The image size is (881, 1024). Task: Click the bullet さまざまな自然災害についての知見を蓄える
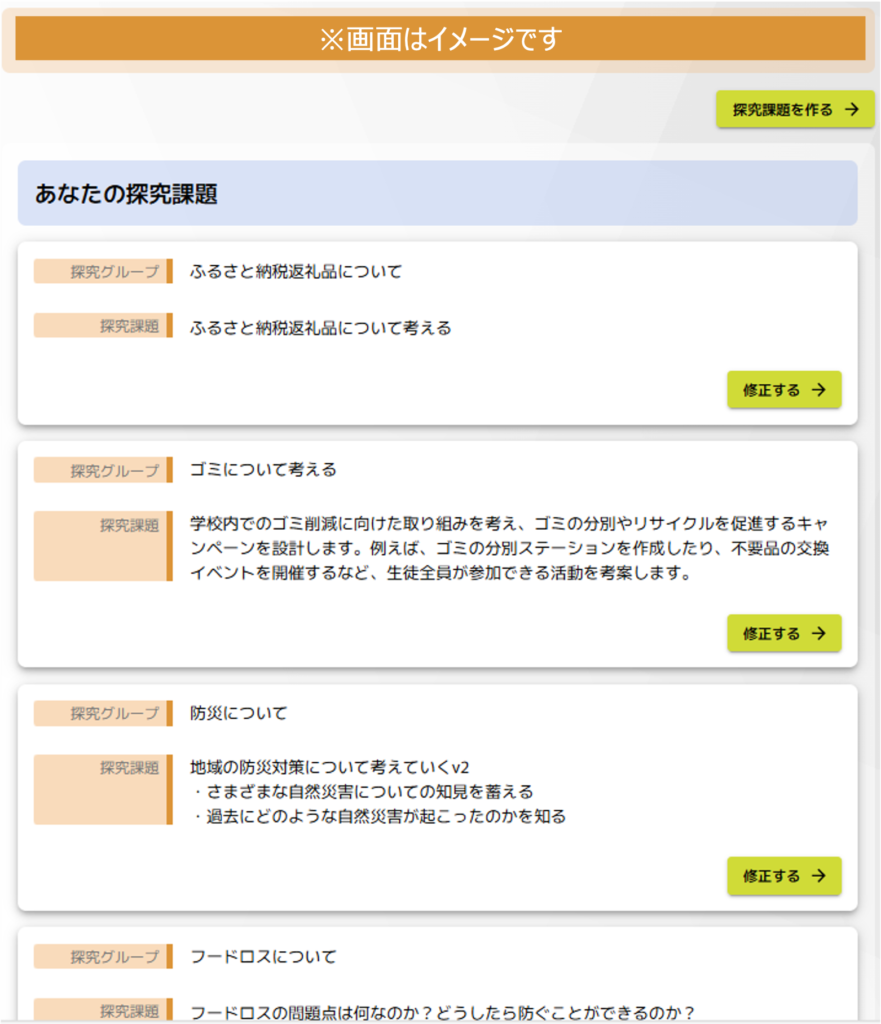pos(362,792)
